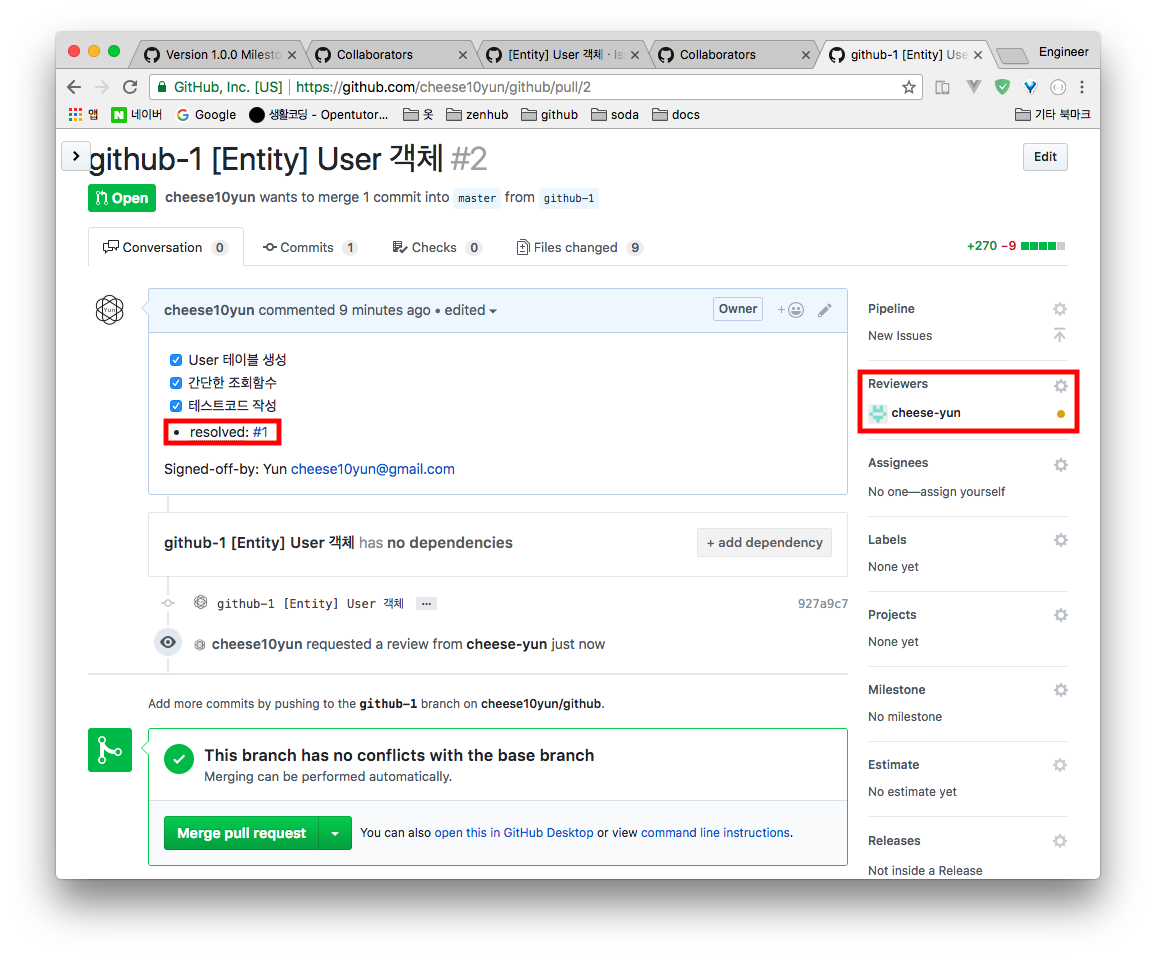Edit comment with pencil icon
The image size is (1156, 959).
click(x=824, y=310)
